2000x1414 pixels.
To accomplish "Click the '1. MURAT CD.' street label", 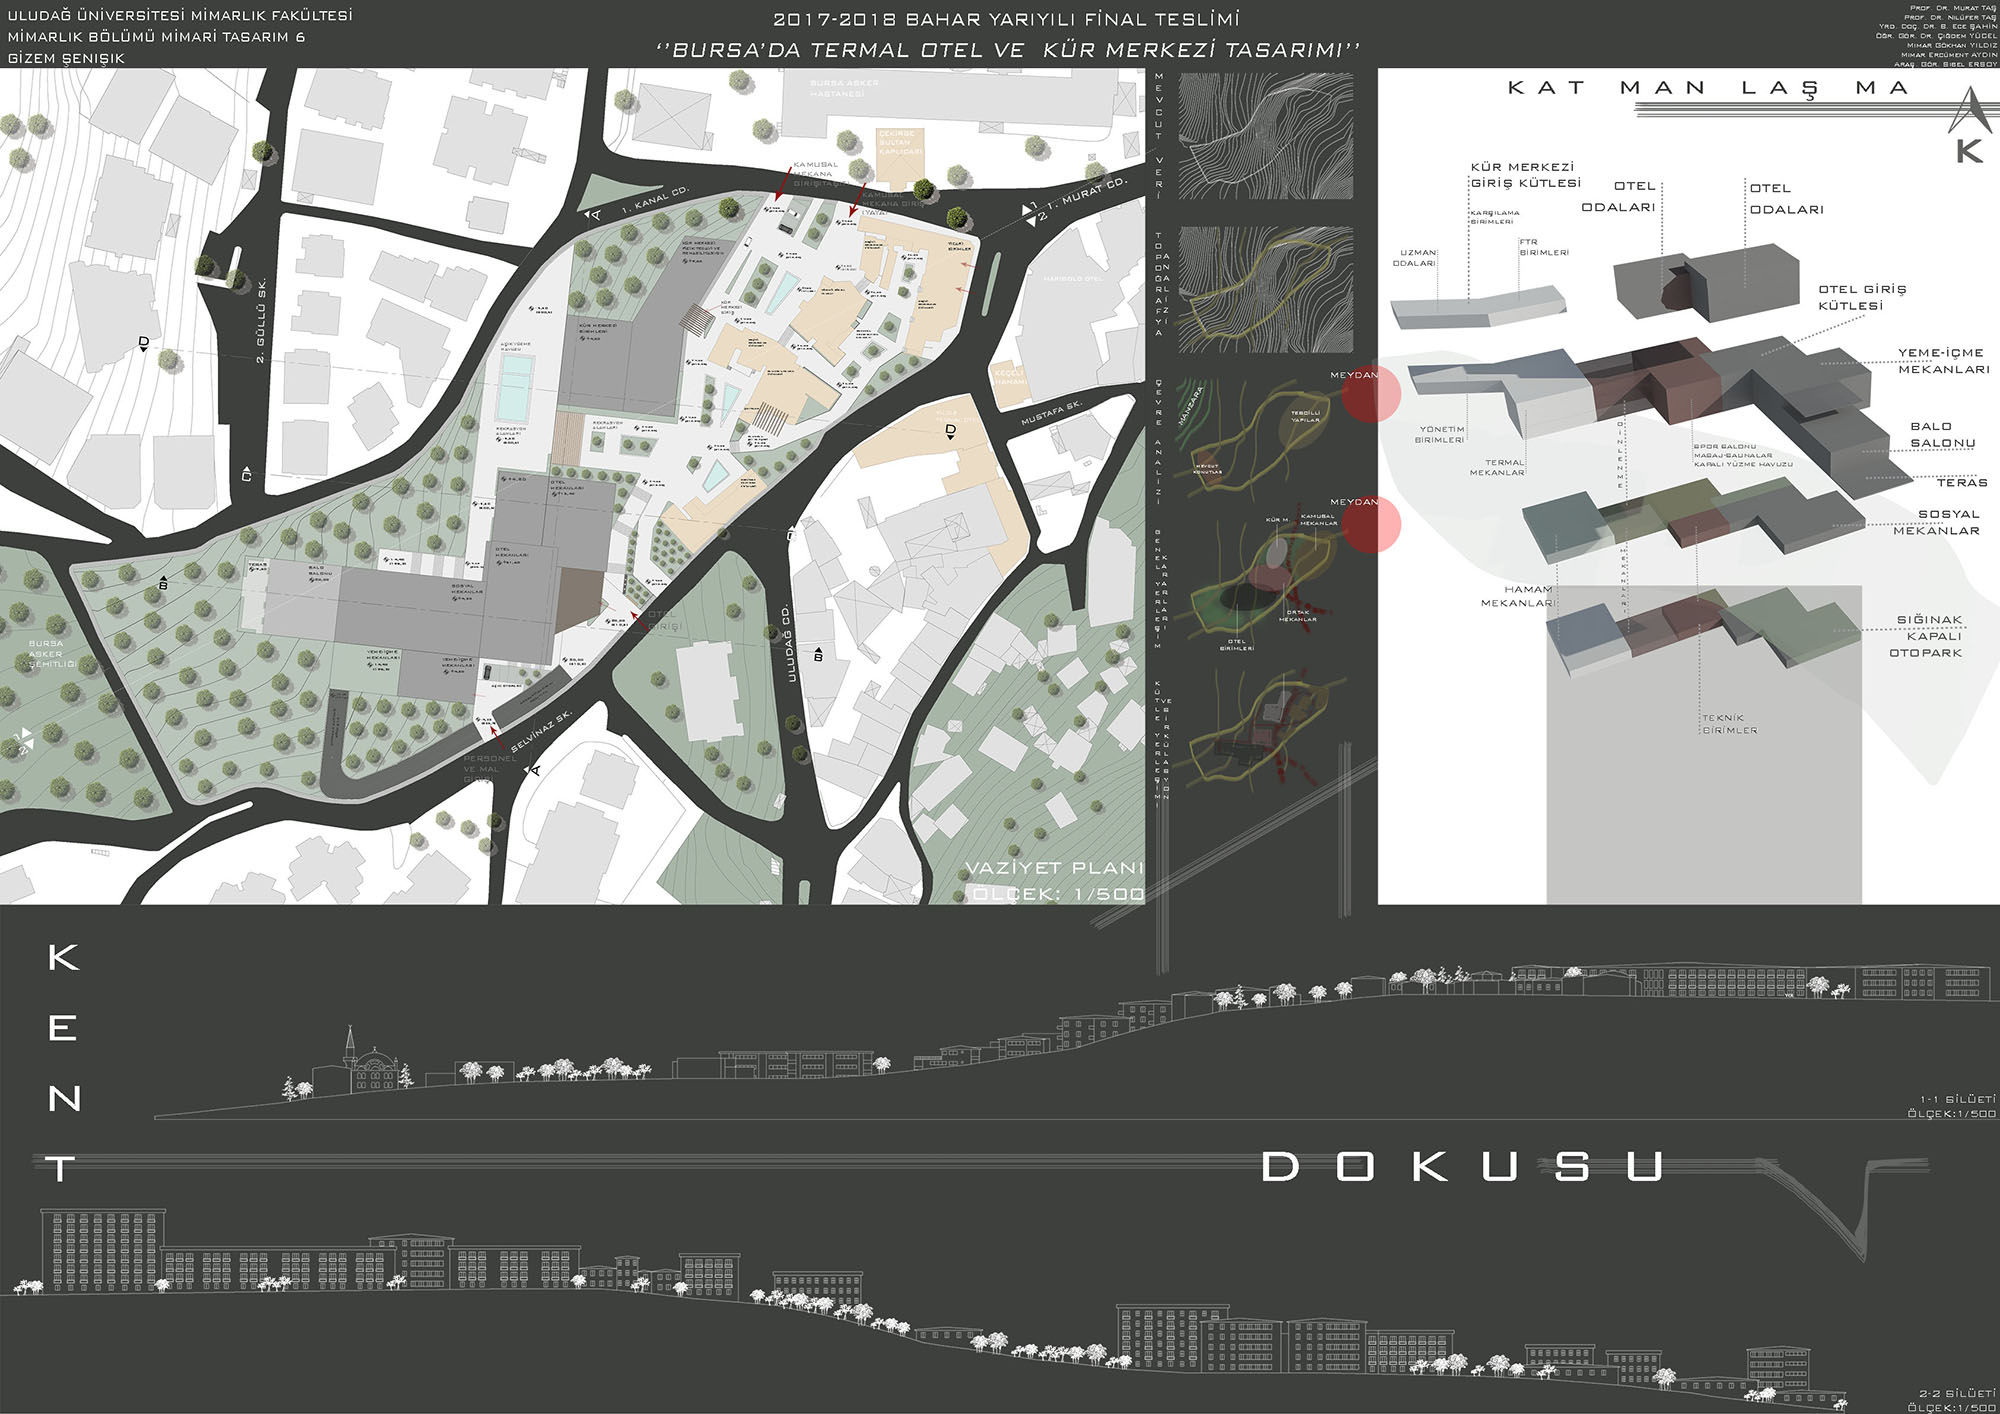I will coord(1088,196).
